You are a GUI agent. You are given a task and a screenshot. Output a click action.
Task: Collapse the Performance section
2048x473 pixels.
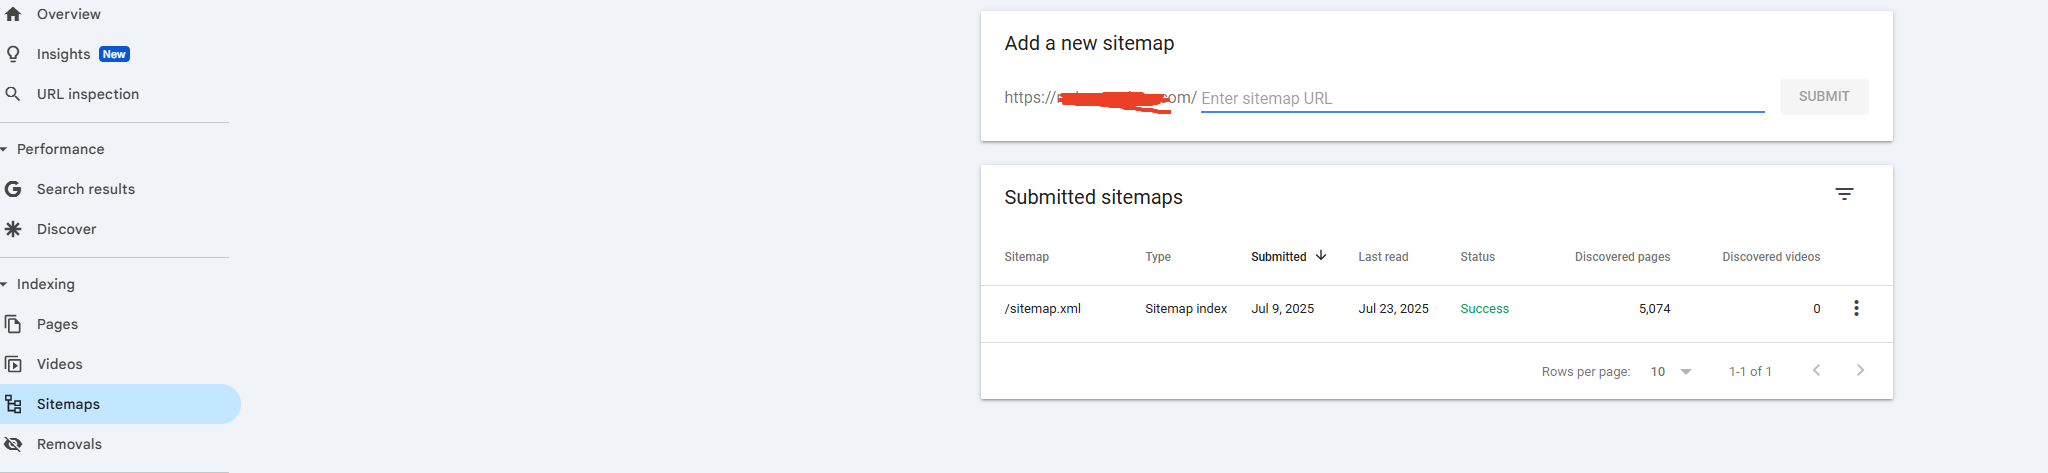5,149
